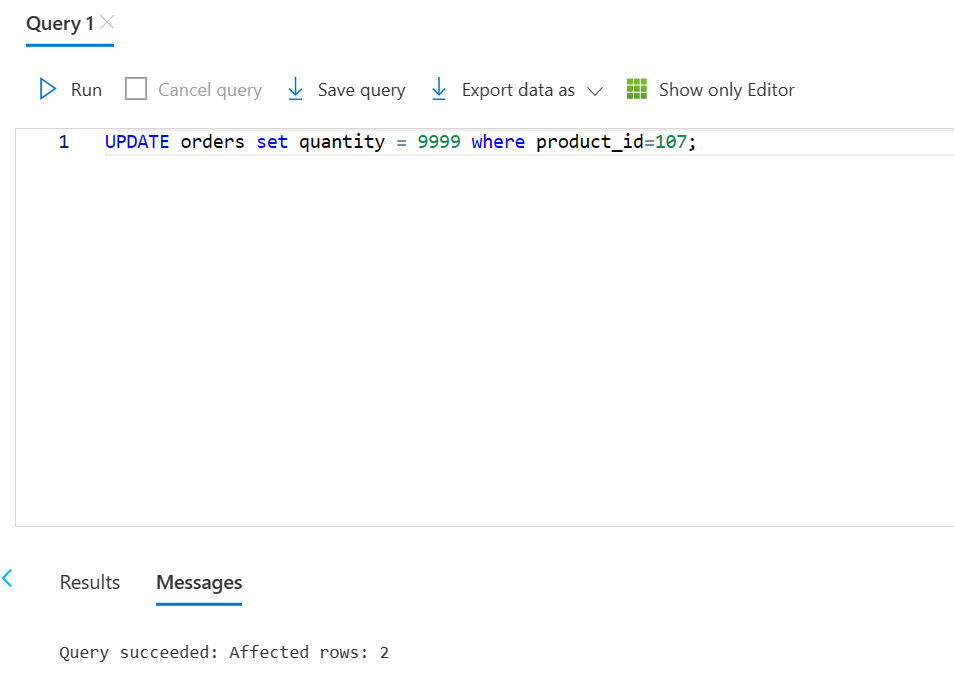Viewport: 954px width, 695px height.
Task: Click the Cancel query square stop icon
Action: click(x=136, y=89)
